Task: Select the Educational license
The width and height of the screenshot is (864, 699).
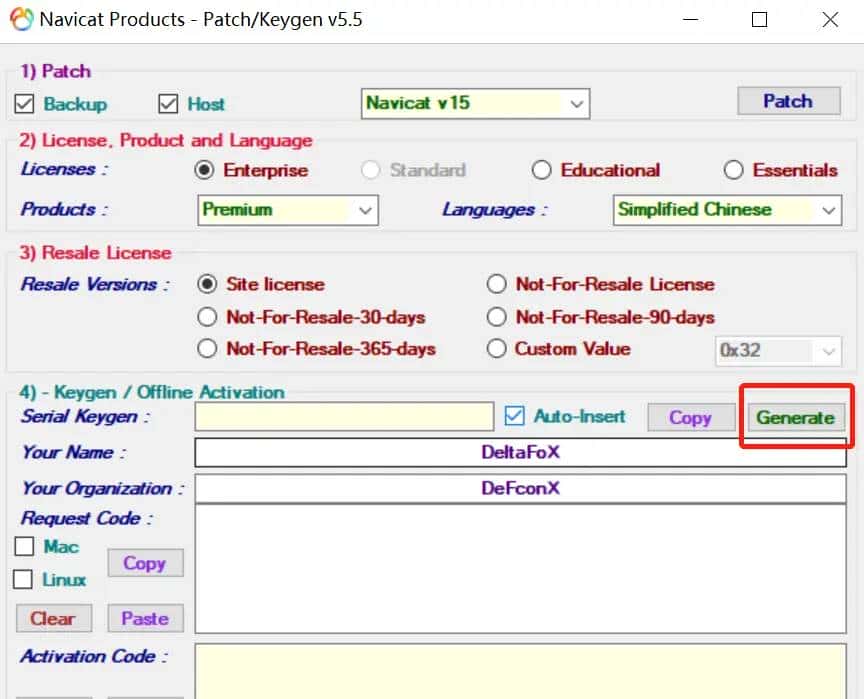Action: click(x=542, y=170)
